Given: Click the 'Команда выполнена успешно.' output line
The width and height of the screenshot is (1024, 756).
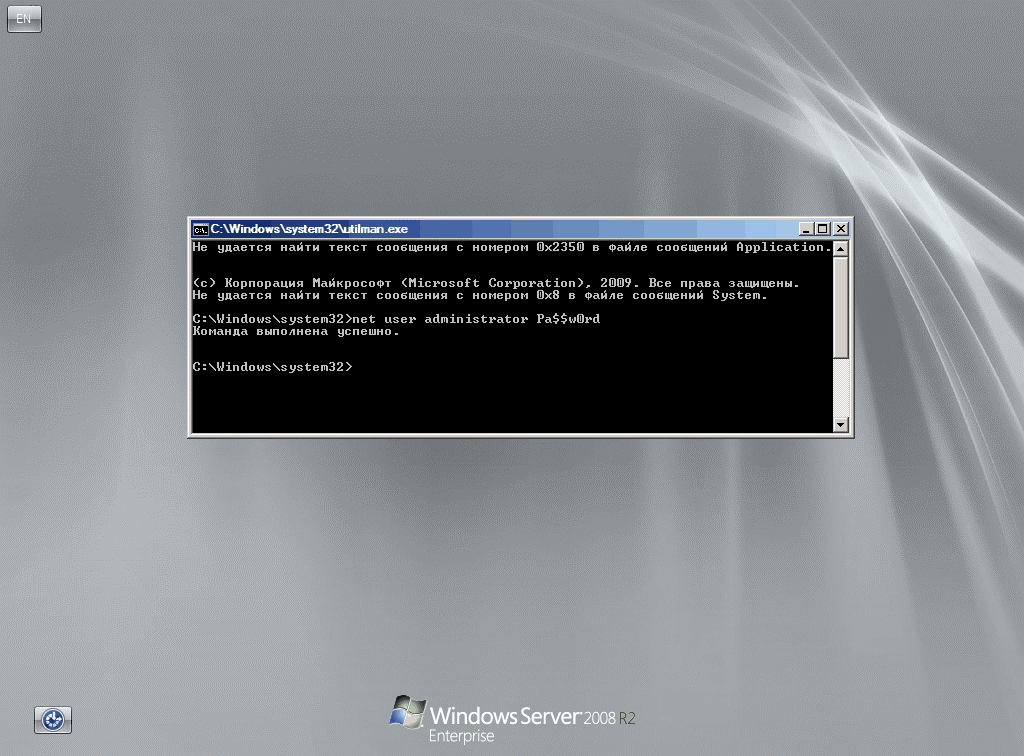Looking at the screenshot, I should click(x=295, y=331).
